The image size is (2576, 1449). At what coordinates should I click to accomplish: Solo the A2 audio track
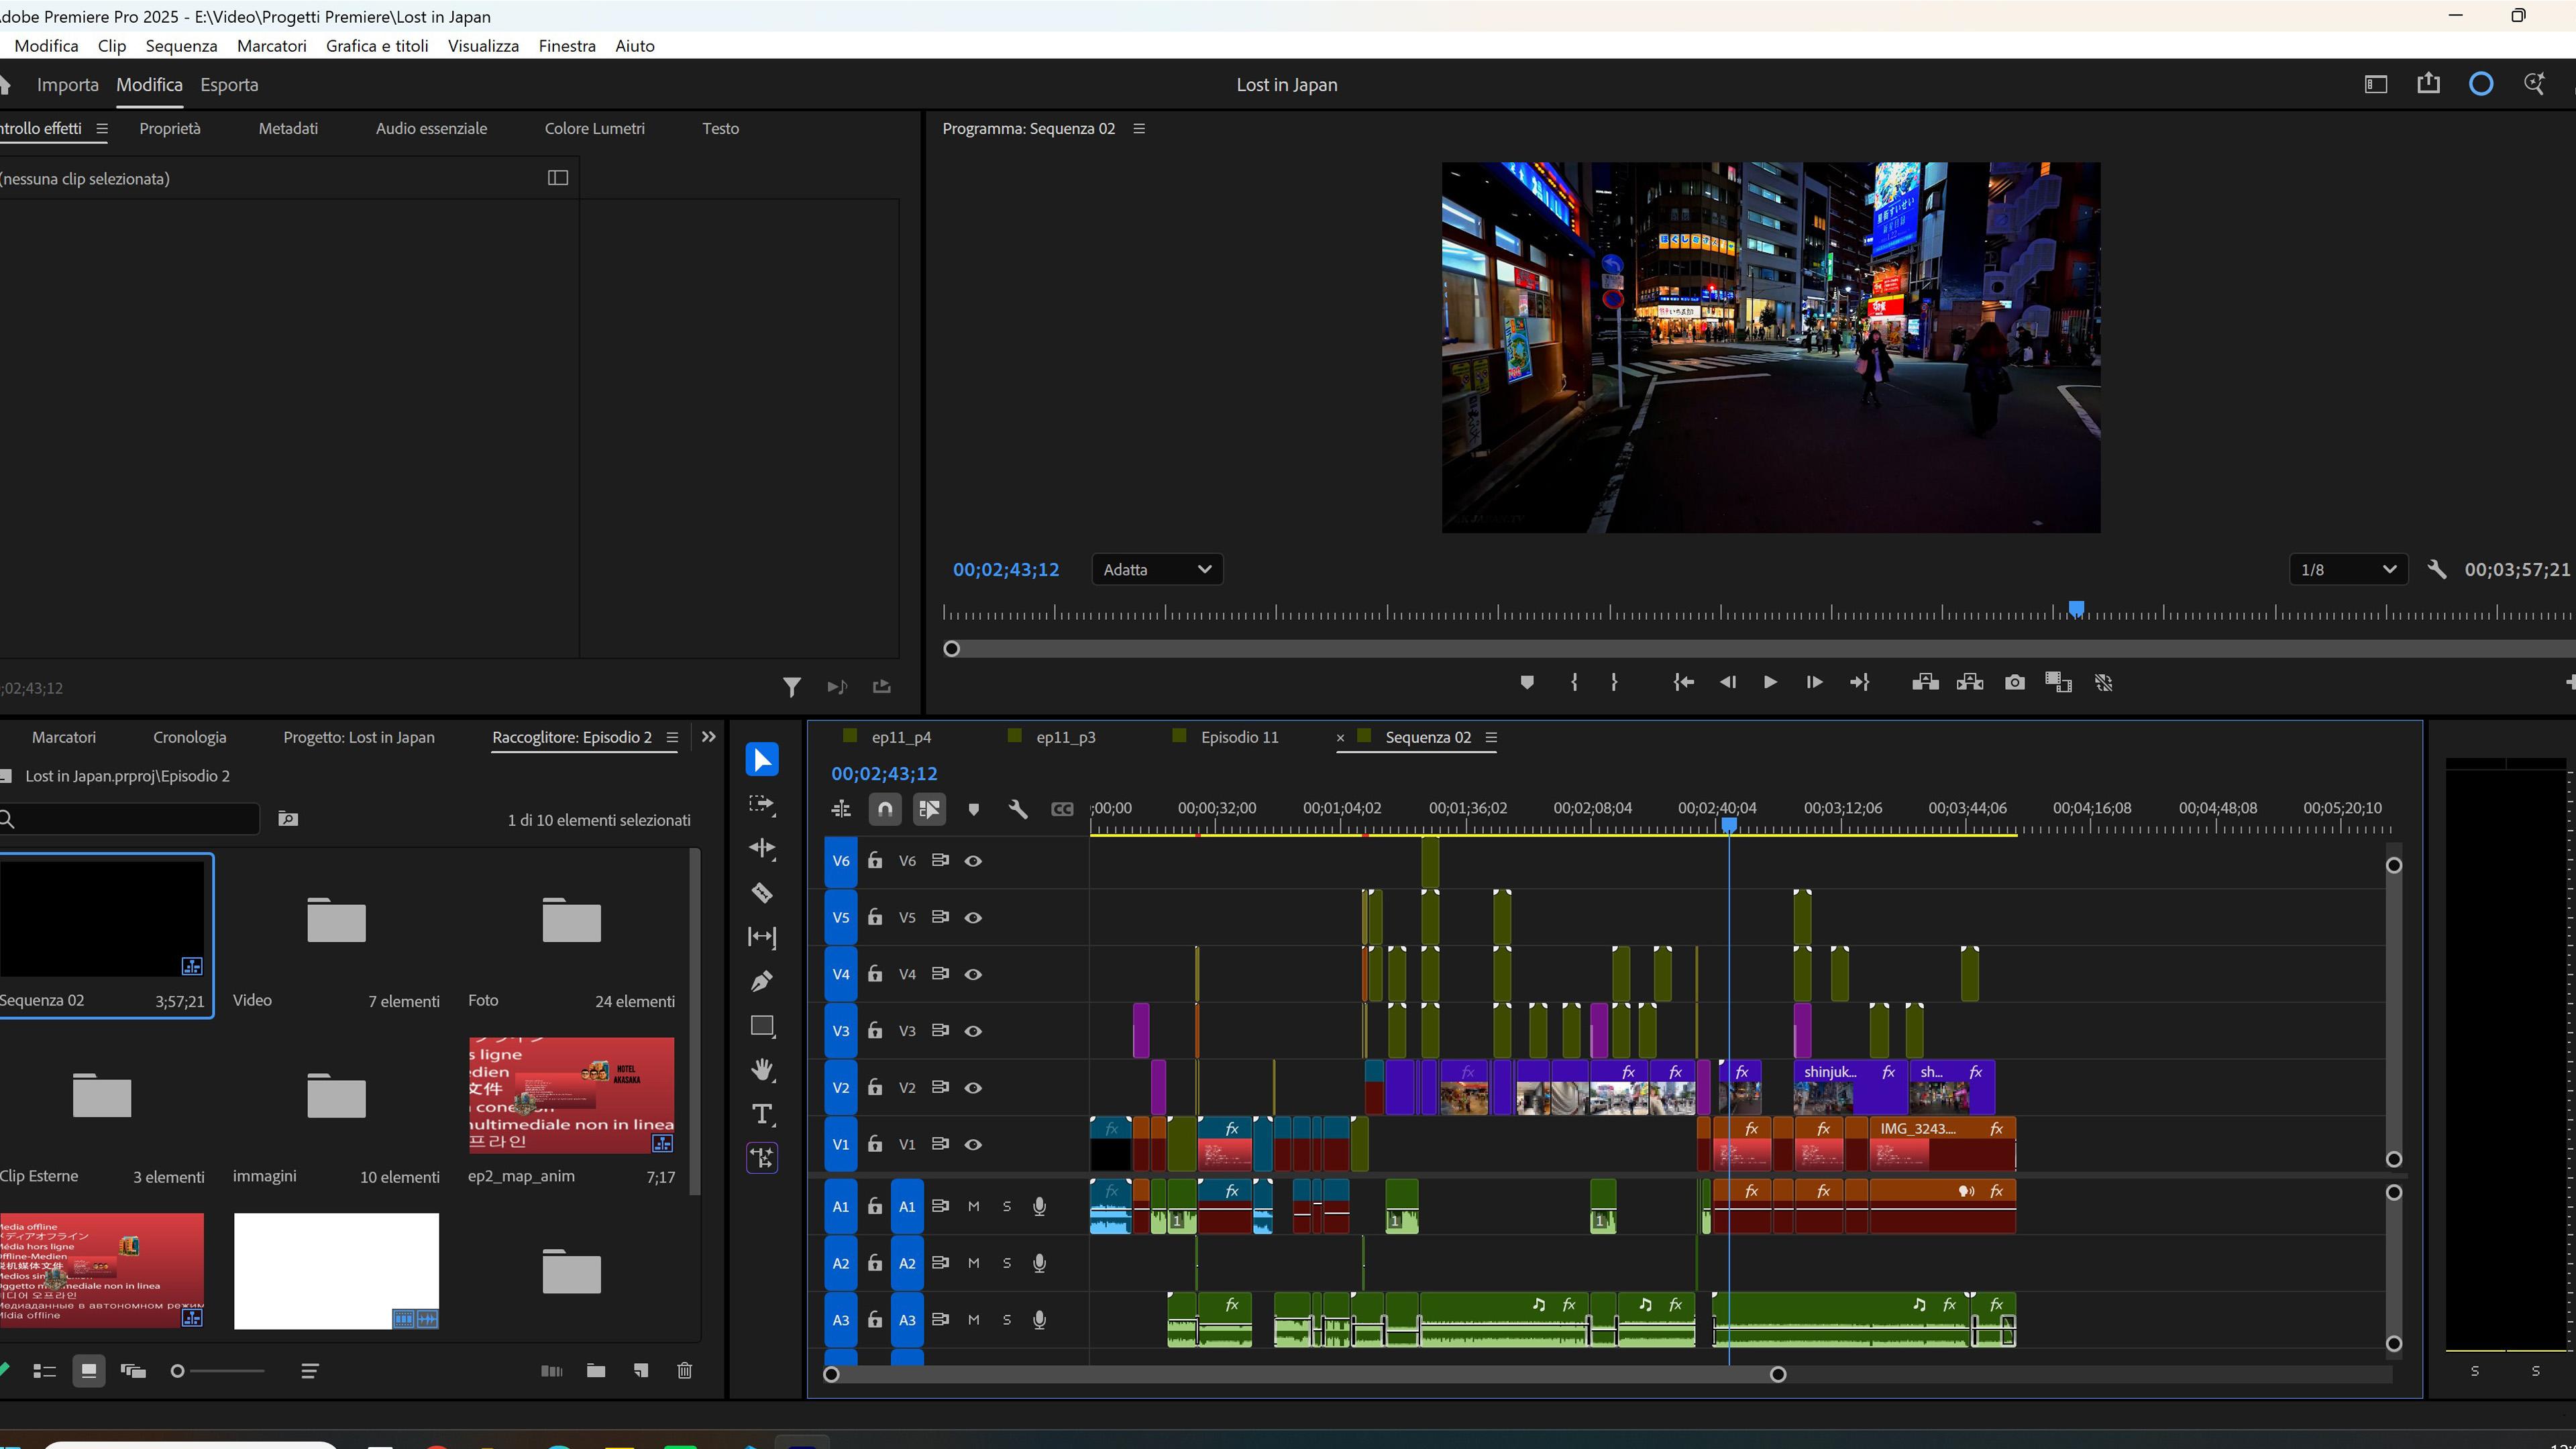click(1007, 1263)
